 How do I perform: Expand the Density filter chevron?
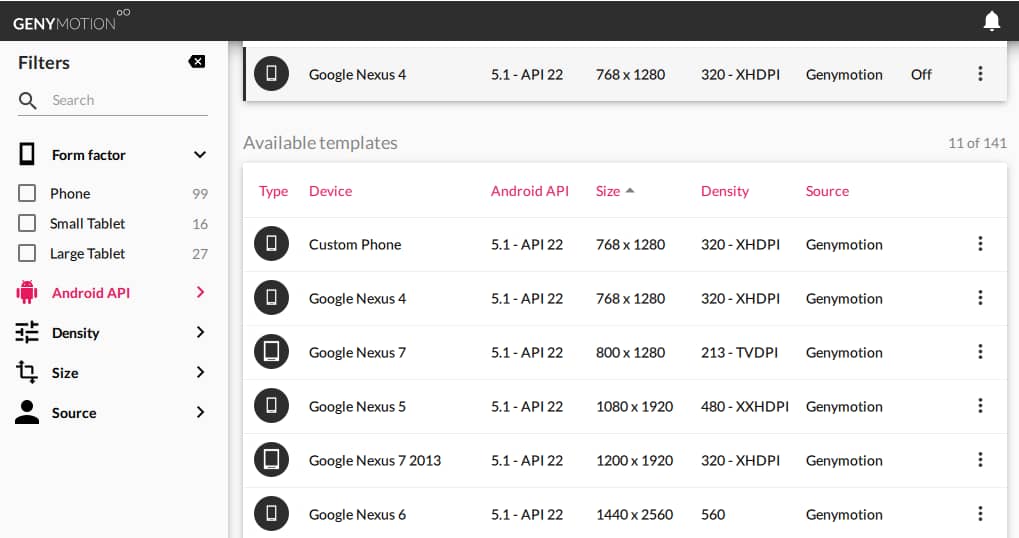[x=200, y=332]
